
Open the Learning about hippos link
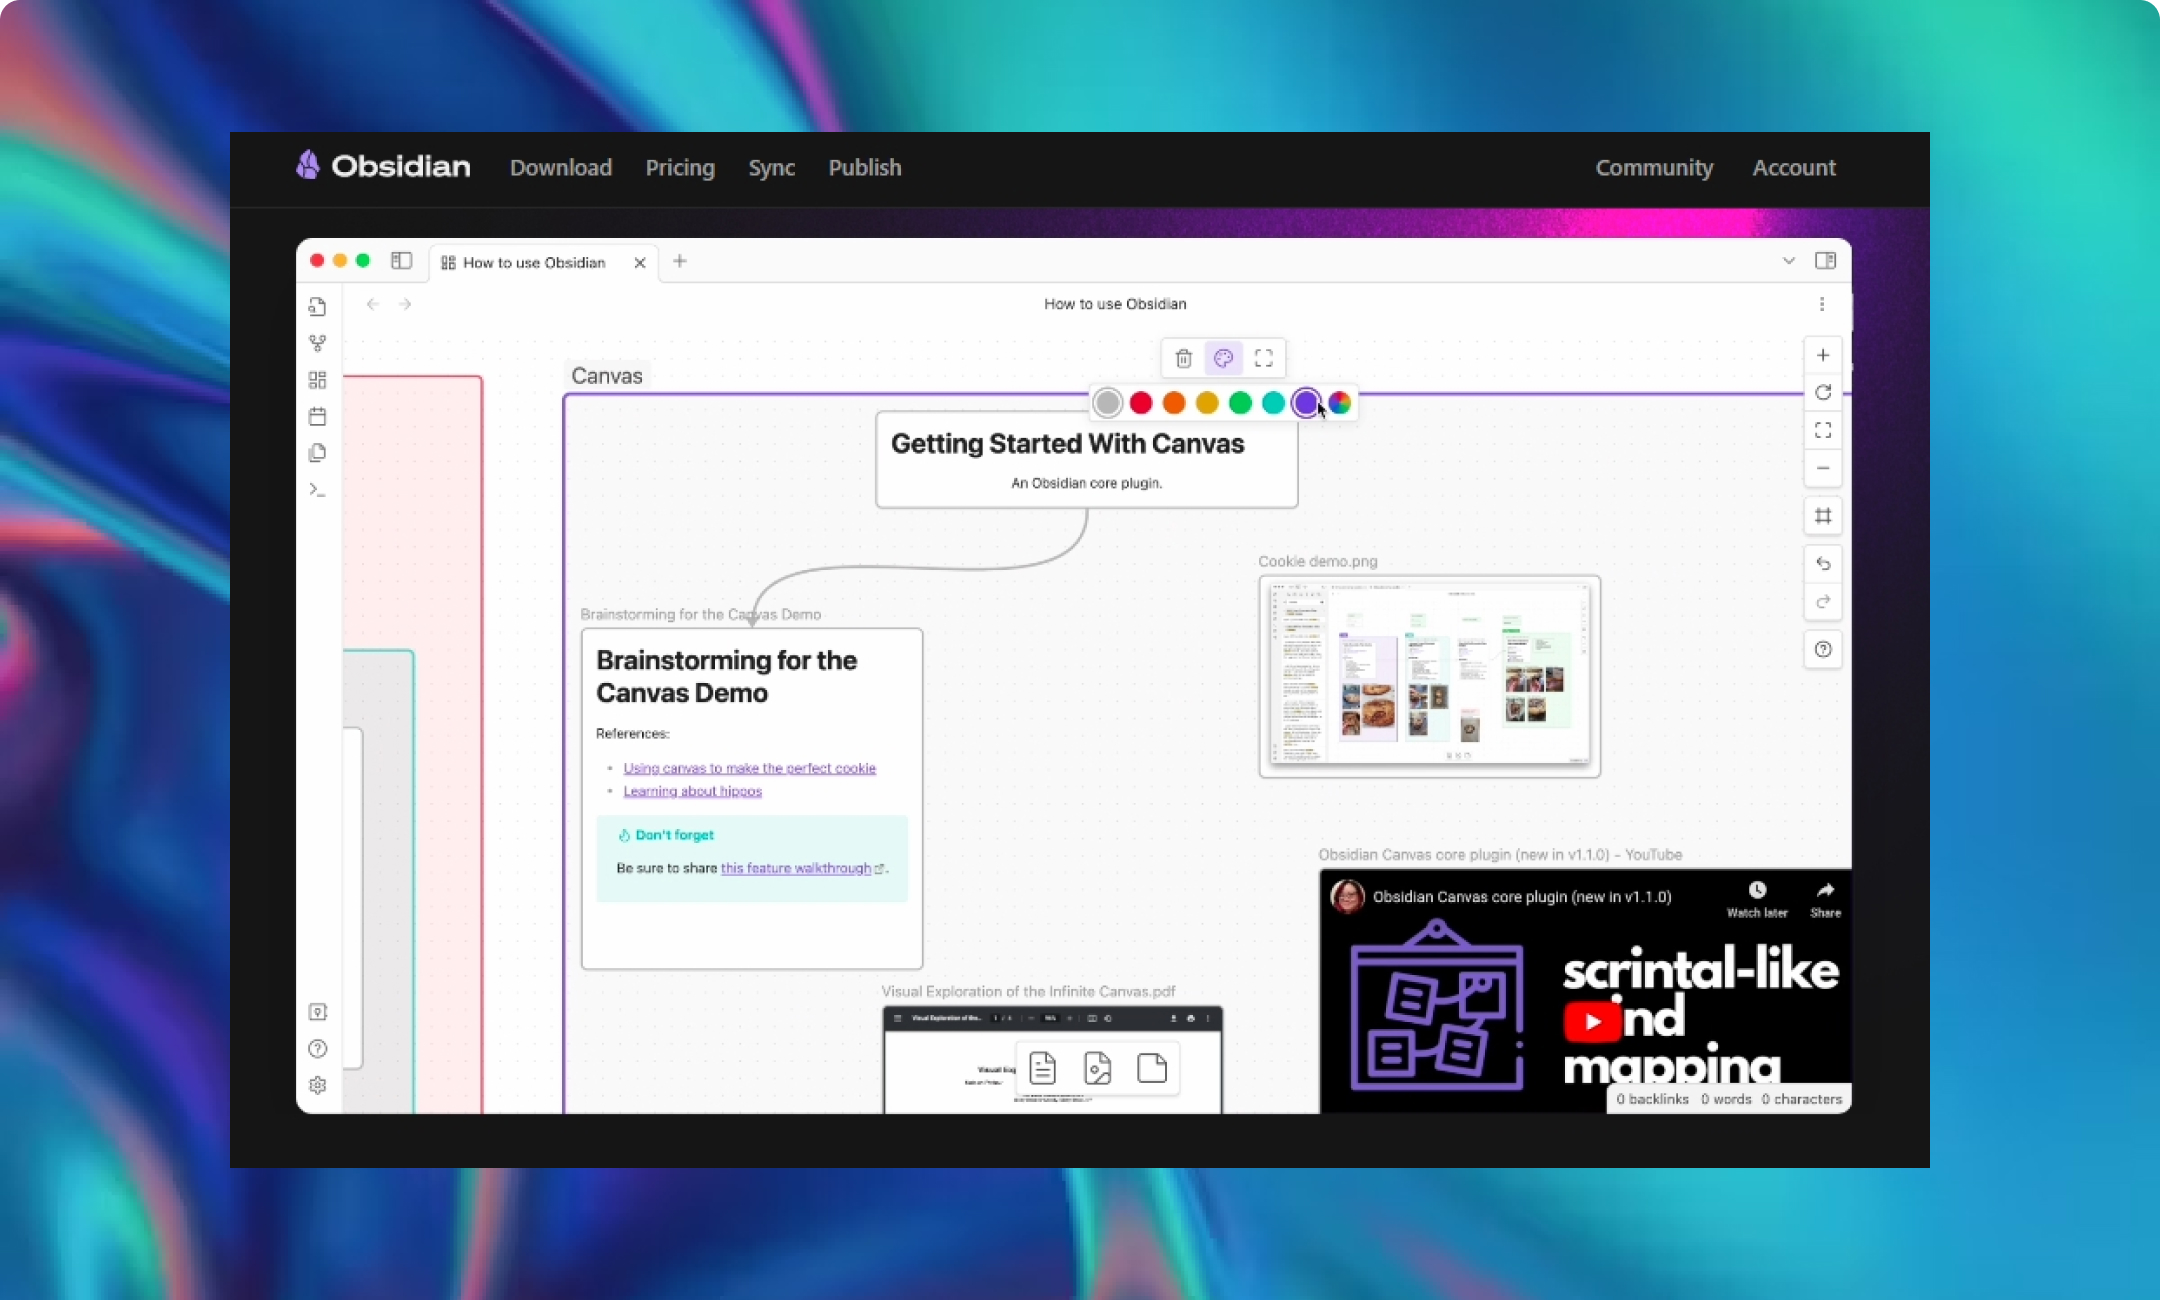point(692,791)
